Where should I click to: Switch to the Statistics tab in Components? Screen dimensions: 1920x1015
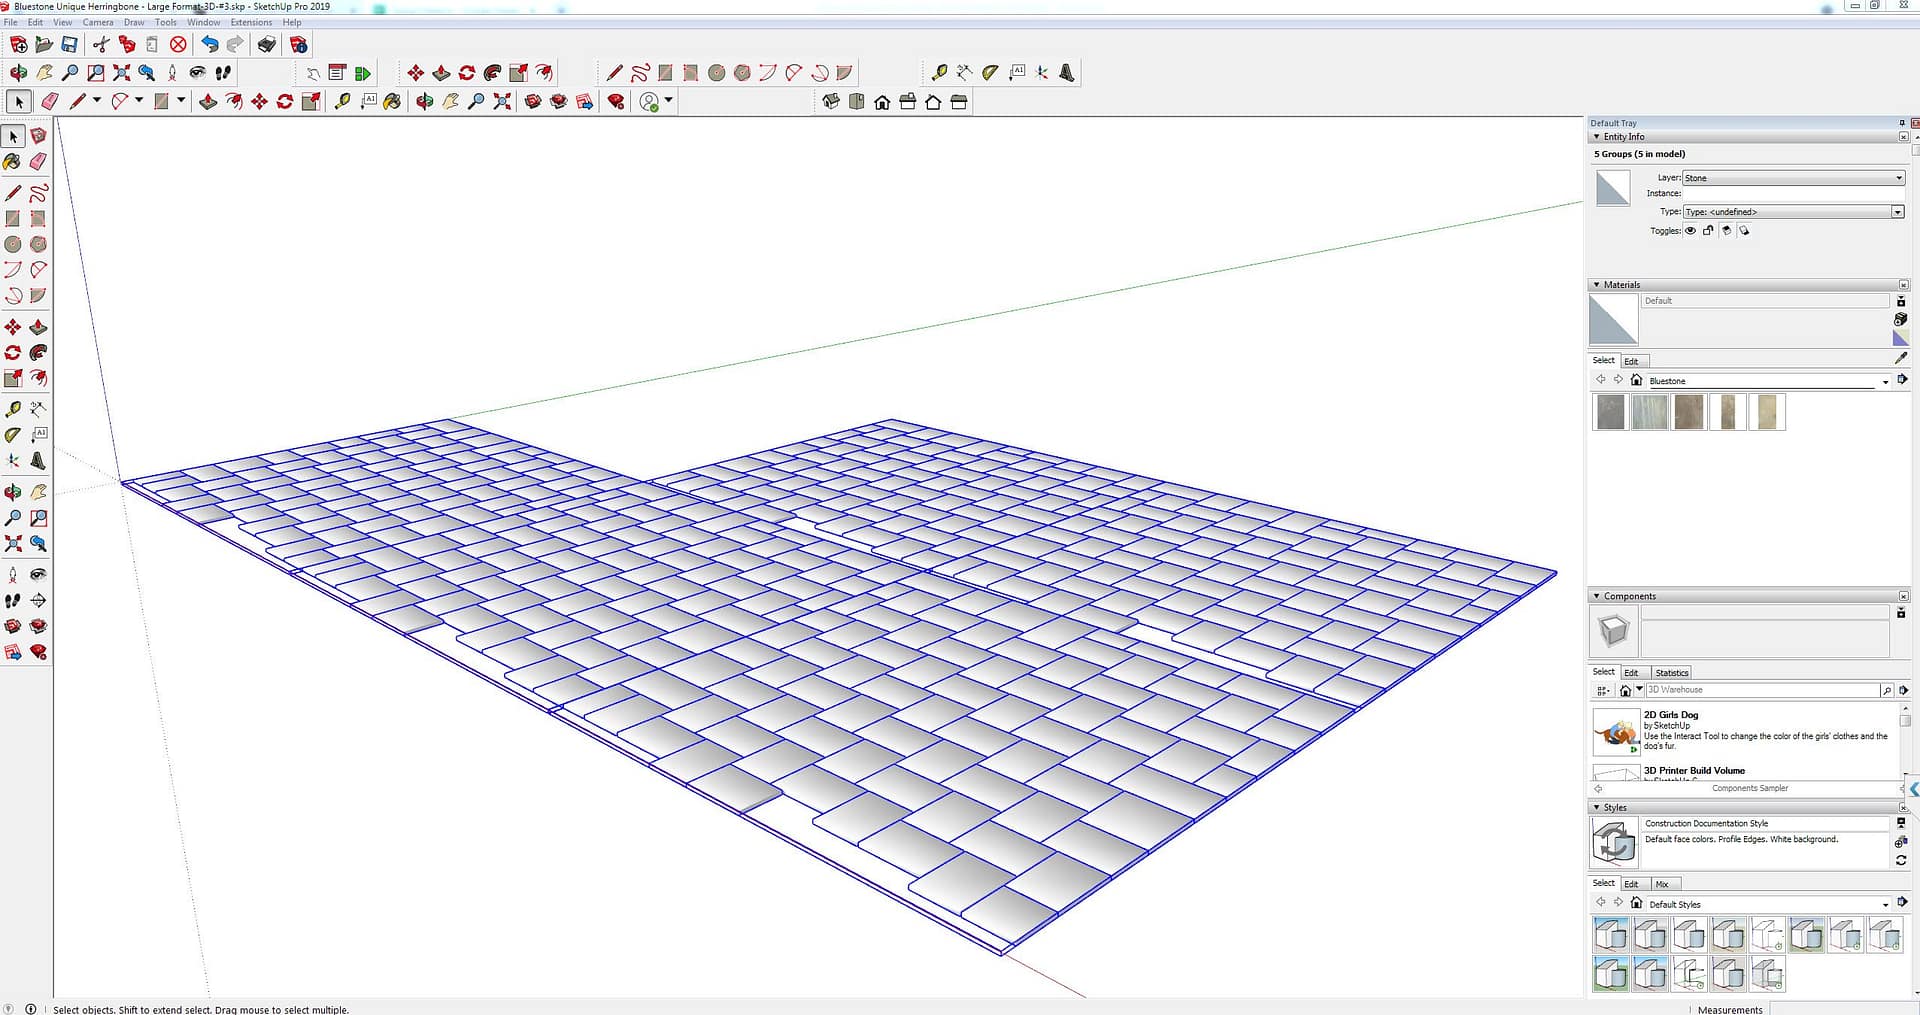point(1671,673)
